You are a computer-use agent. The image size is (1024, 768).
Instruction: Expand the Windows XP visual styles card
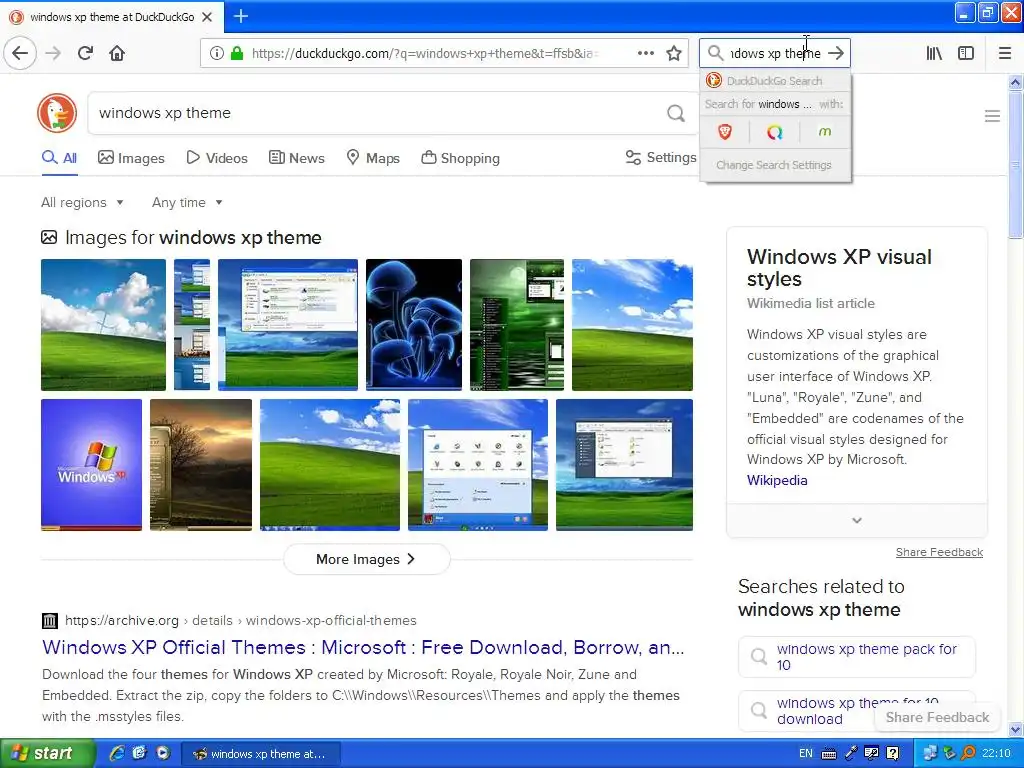pyautogui.click(x=857, y=520)
